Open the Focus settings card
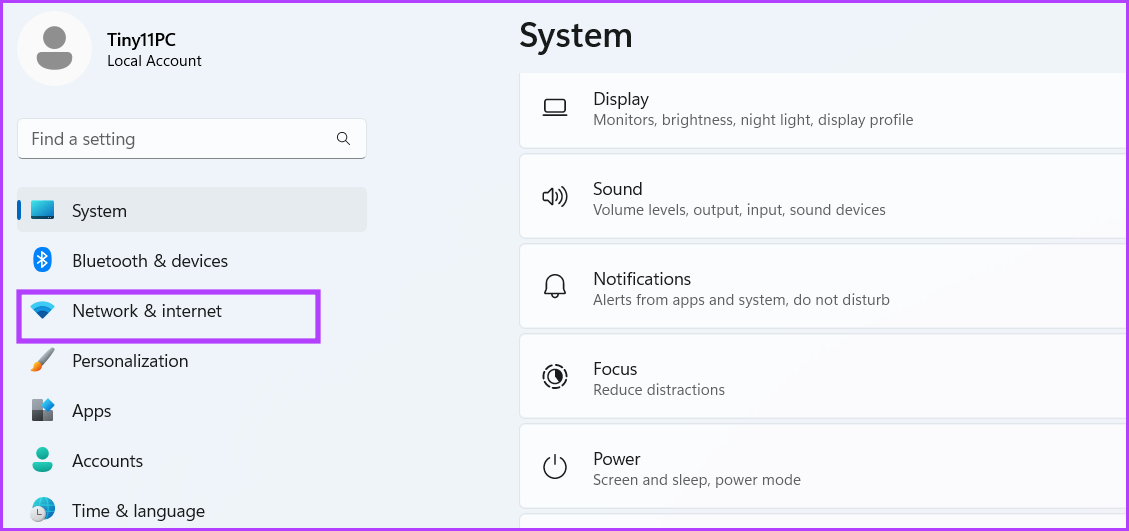This screenshot has width=1129, height=531. (x=824, y=378)
